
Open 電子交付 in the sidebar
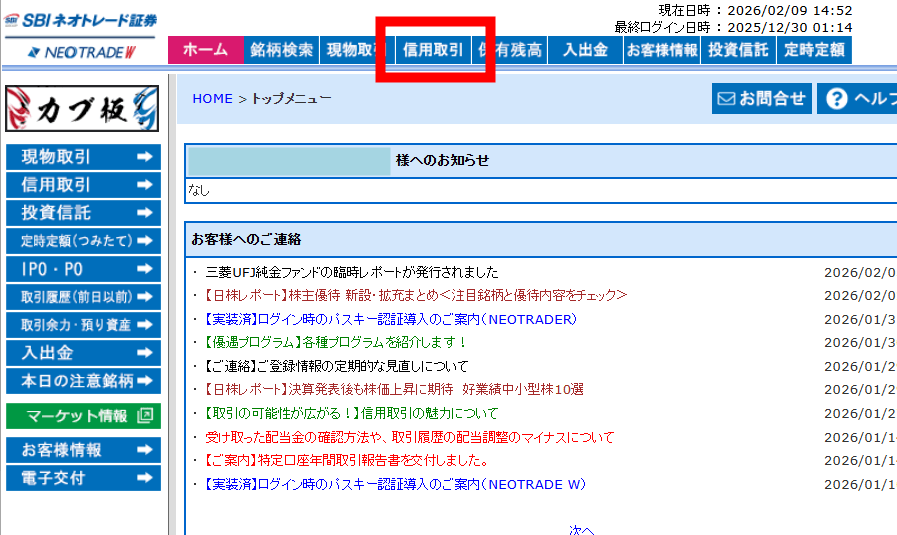pyautogui.click(x=83, y=478)
